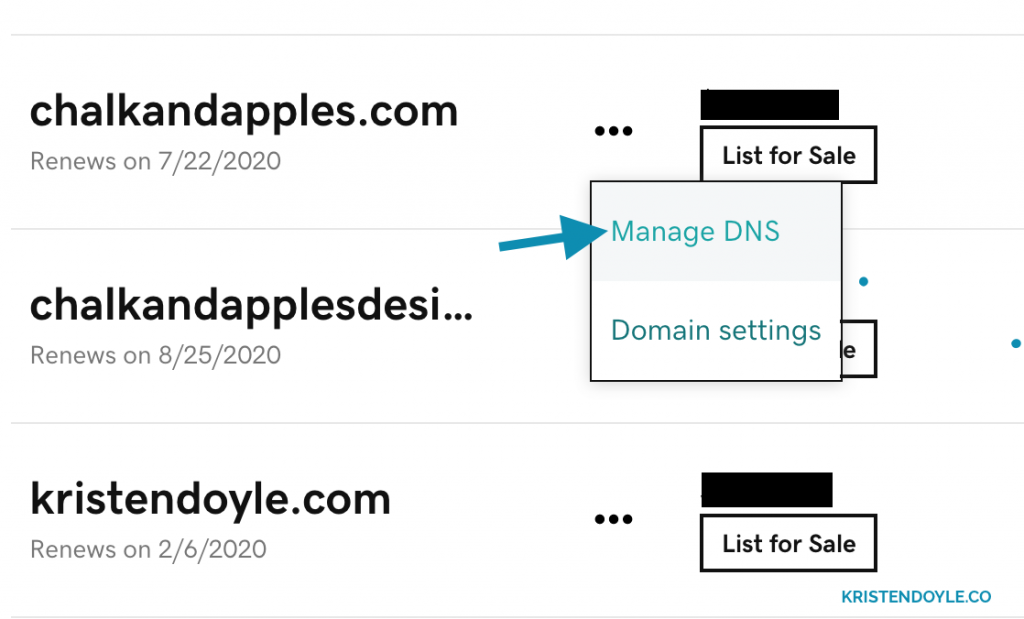Select Manage DNS from the popup menu

point(695,231)
